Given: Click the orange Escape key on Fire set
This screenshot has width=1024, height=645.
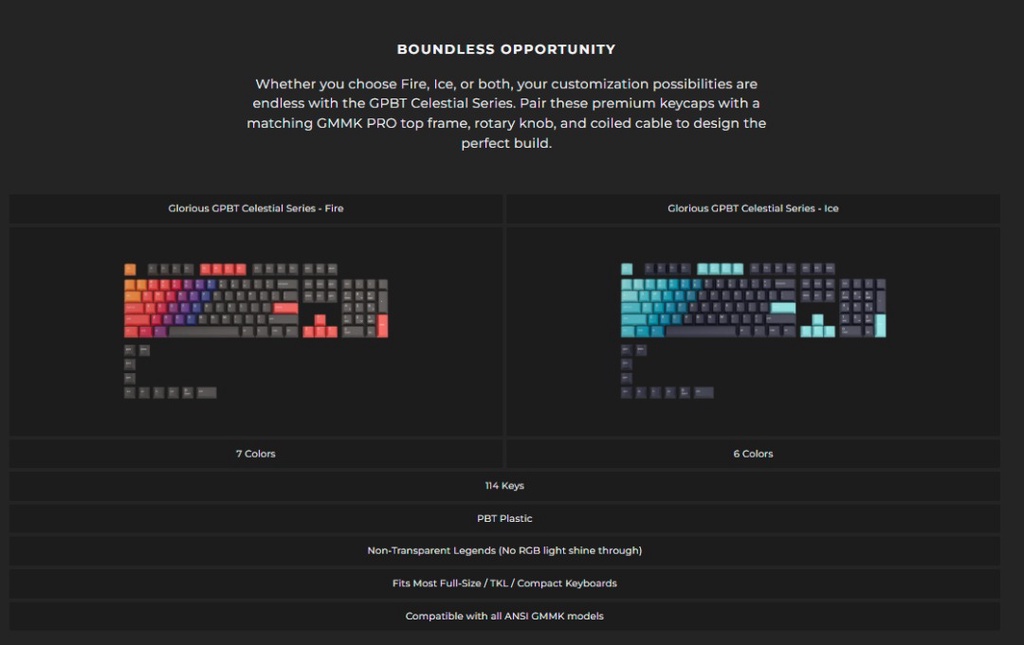Looking at the screenshot, I should (x=130, y=269).
